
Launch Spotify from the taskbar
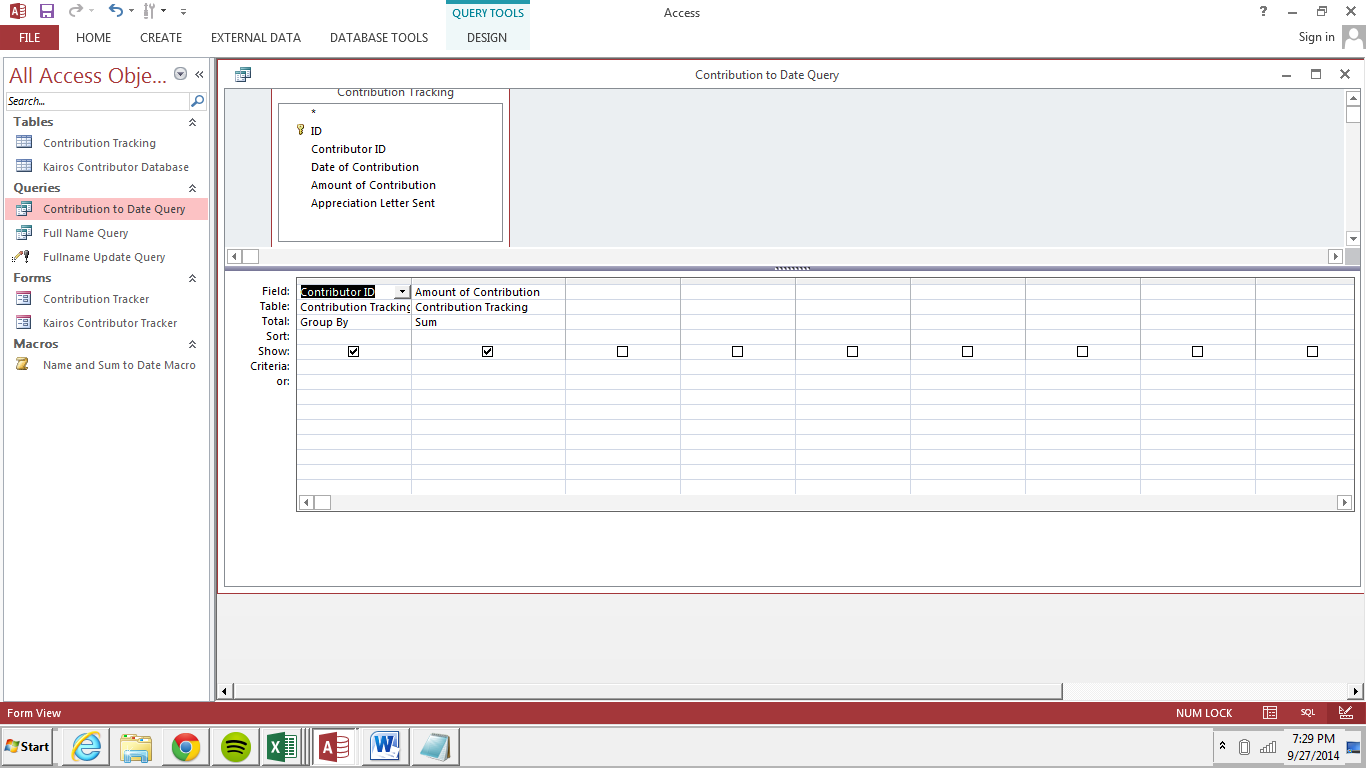click(x=235, y=747)
